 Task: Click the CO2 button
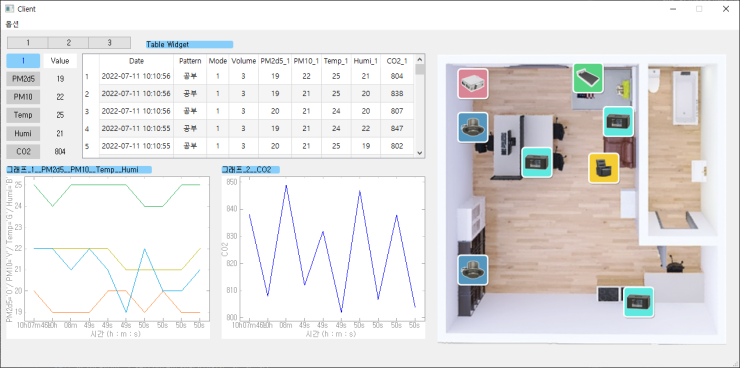click(x=23, y=151)
